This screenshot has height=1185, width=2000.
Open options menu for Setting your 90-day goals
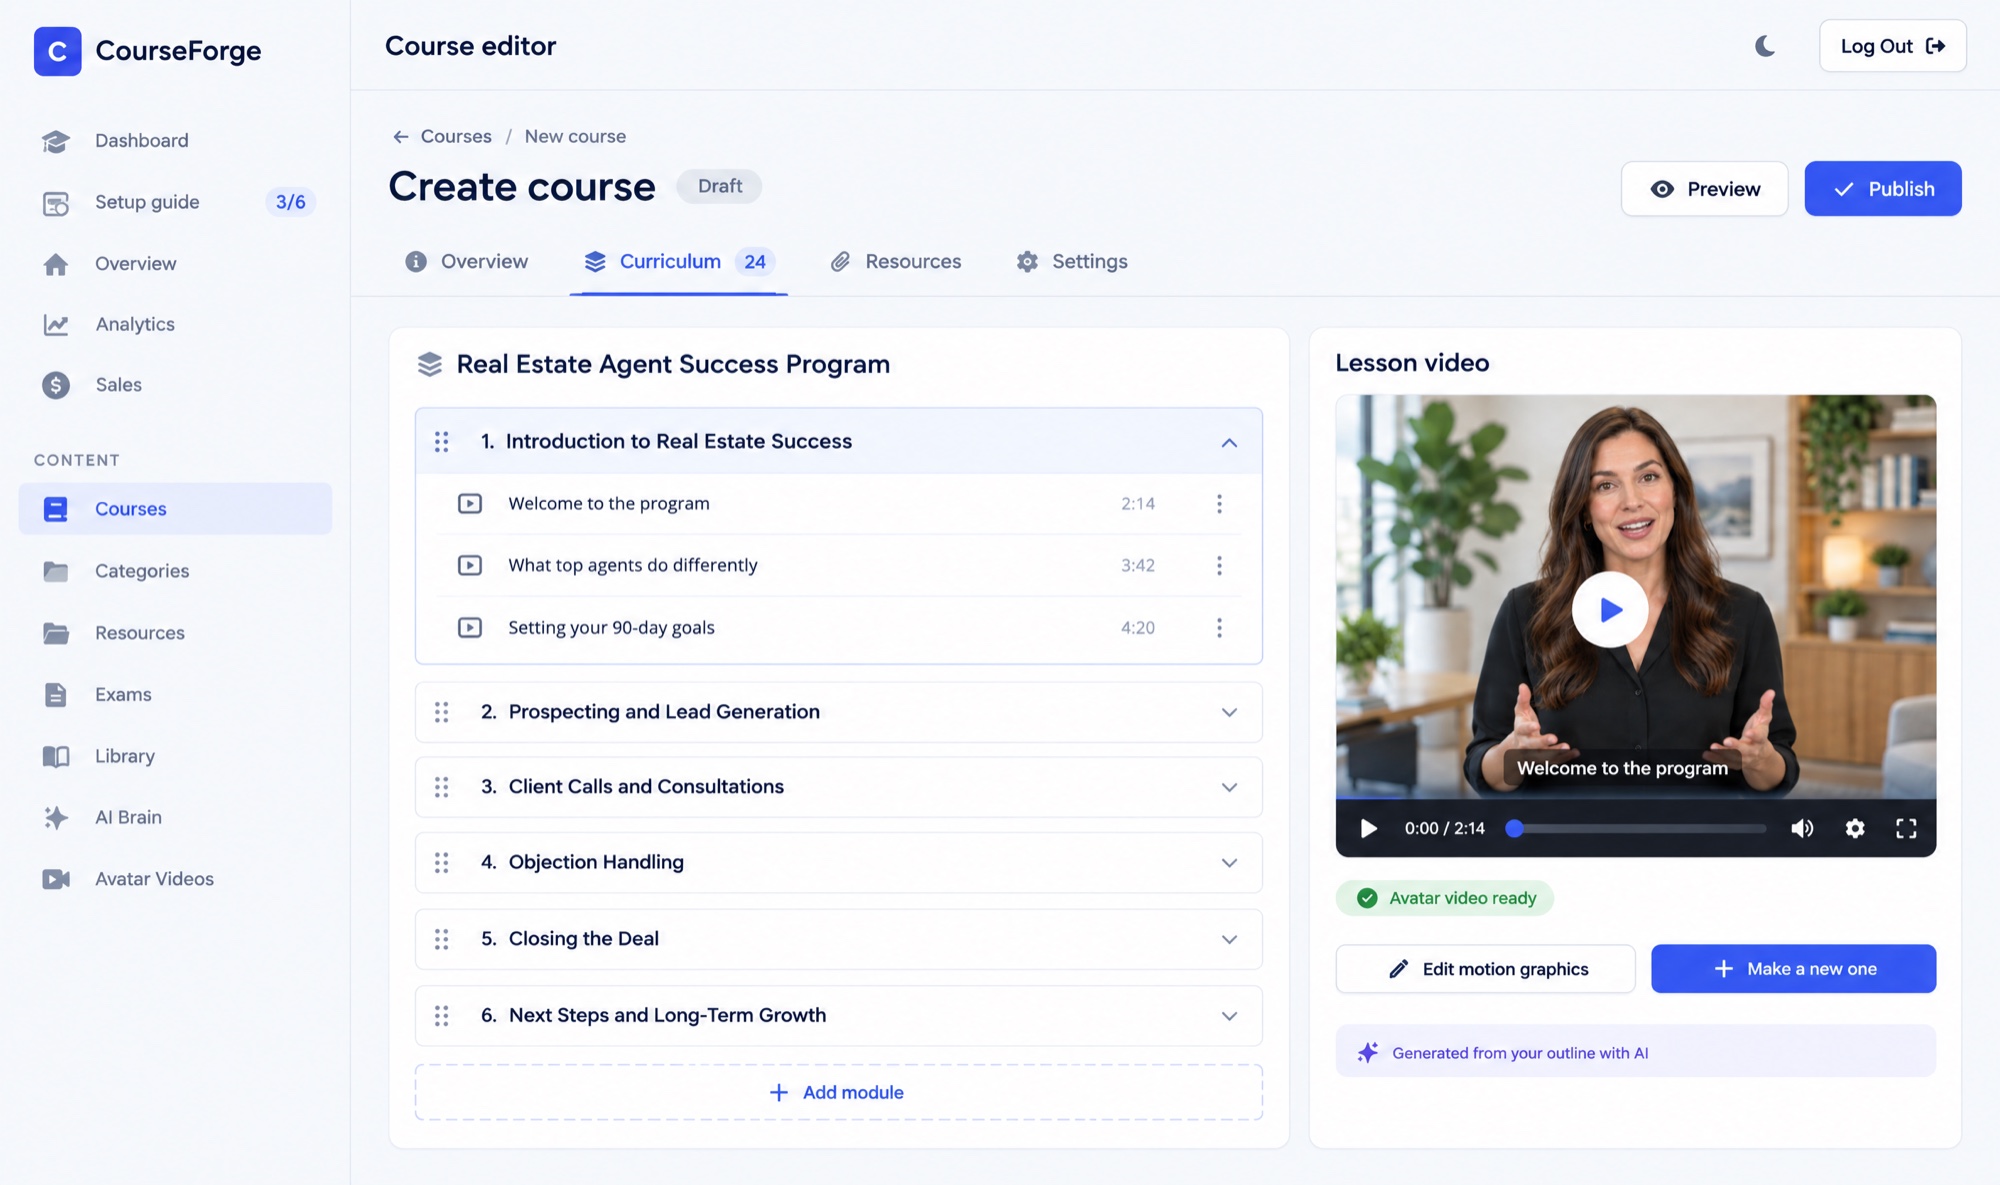(x=1219, y=628)
